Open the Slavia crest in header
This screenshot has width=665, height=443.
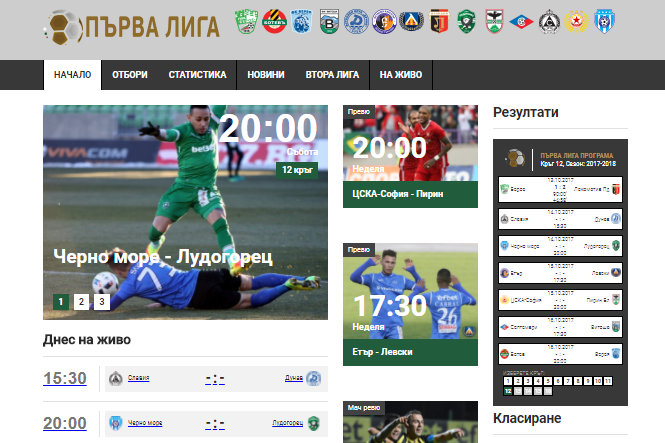(549, 21)
